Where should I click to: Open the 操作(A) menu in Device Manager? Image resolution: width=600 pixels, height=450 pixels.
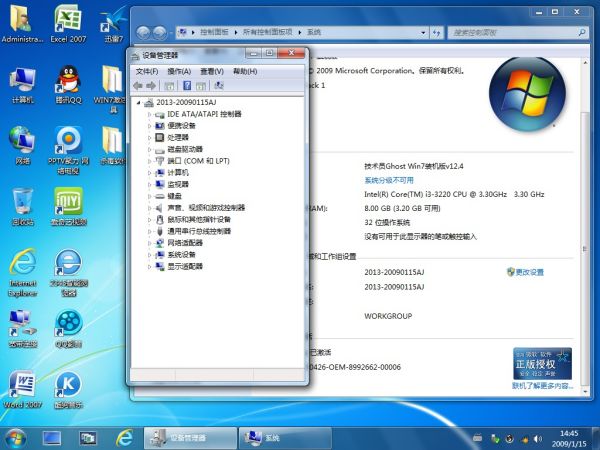point(179,72)
